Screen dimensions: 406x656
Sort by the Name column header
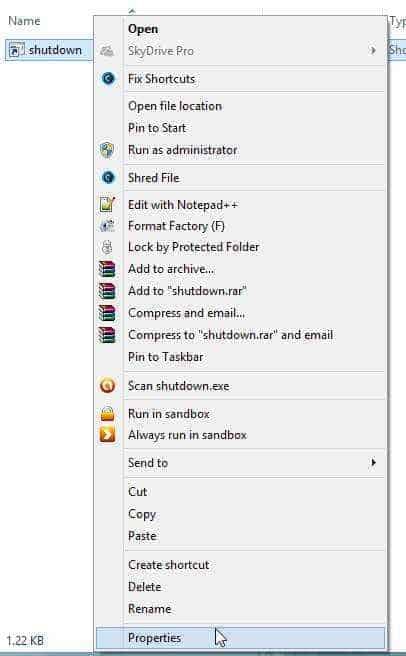(x=24, y=20)
